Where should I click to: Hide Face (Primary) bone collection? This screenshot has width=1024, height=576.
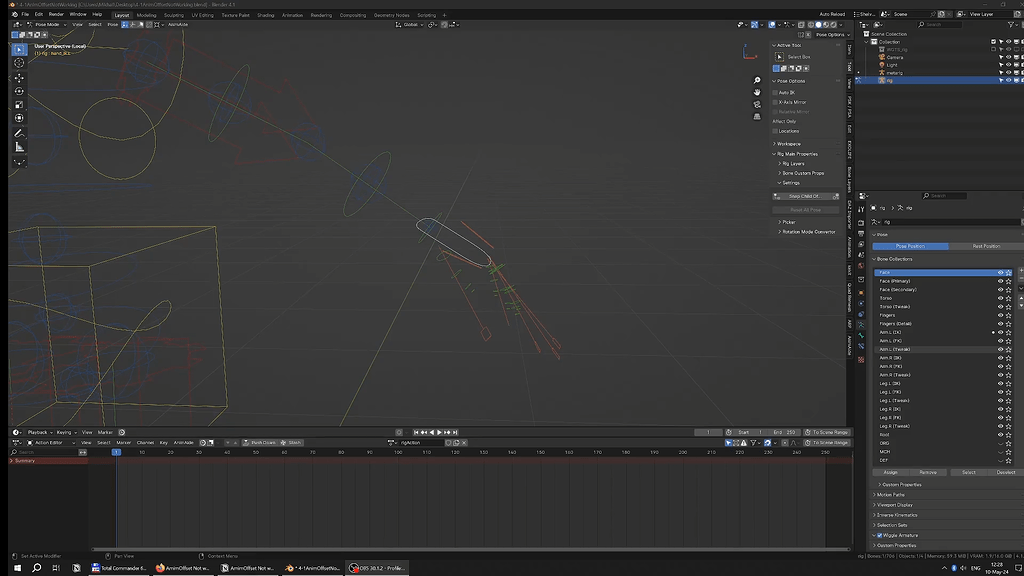pos(1000,281)
